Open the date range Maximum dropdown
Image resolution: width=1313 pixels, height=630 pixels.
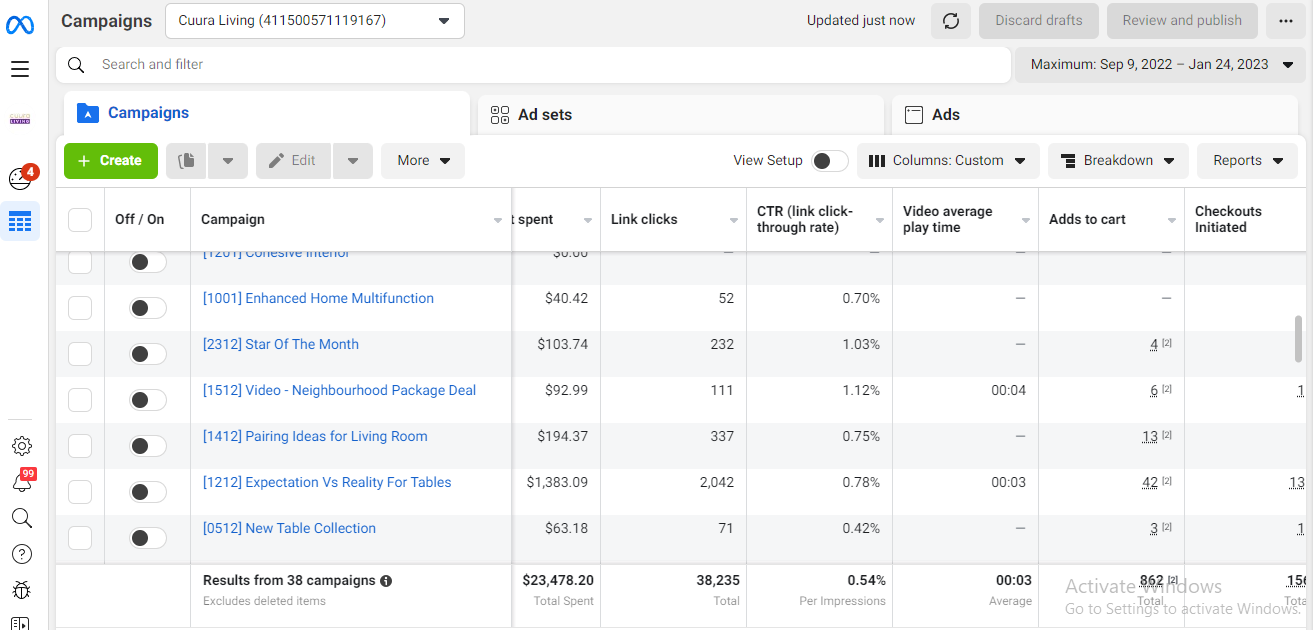pos(1160,64)
